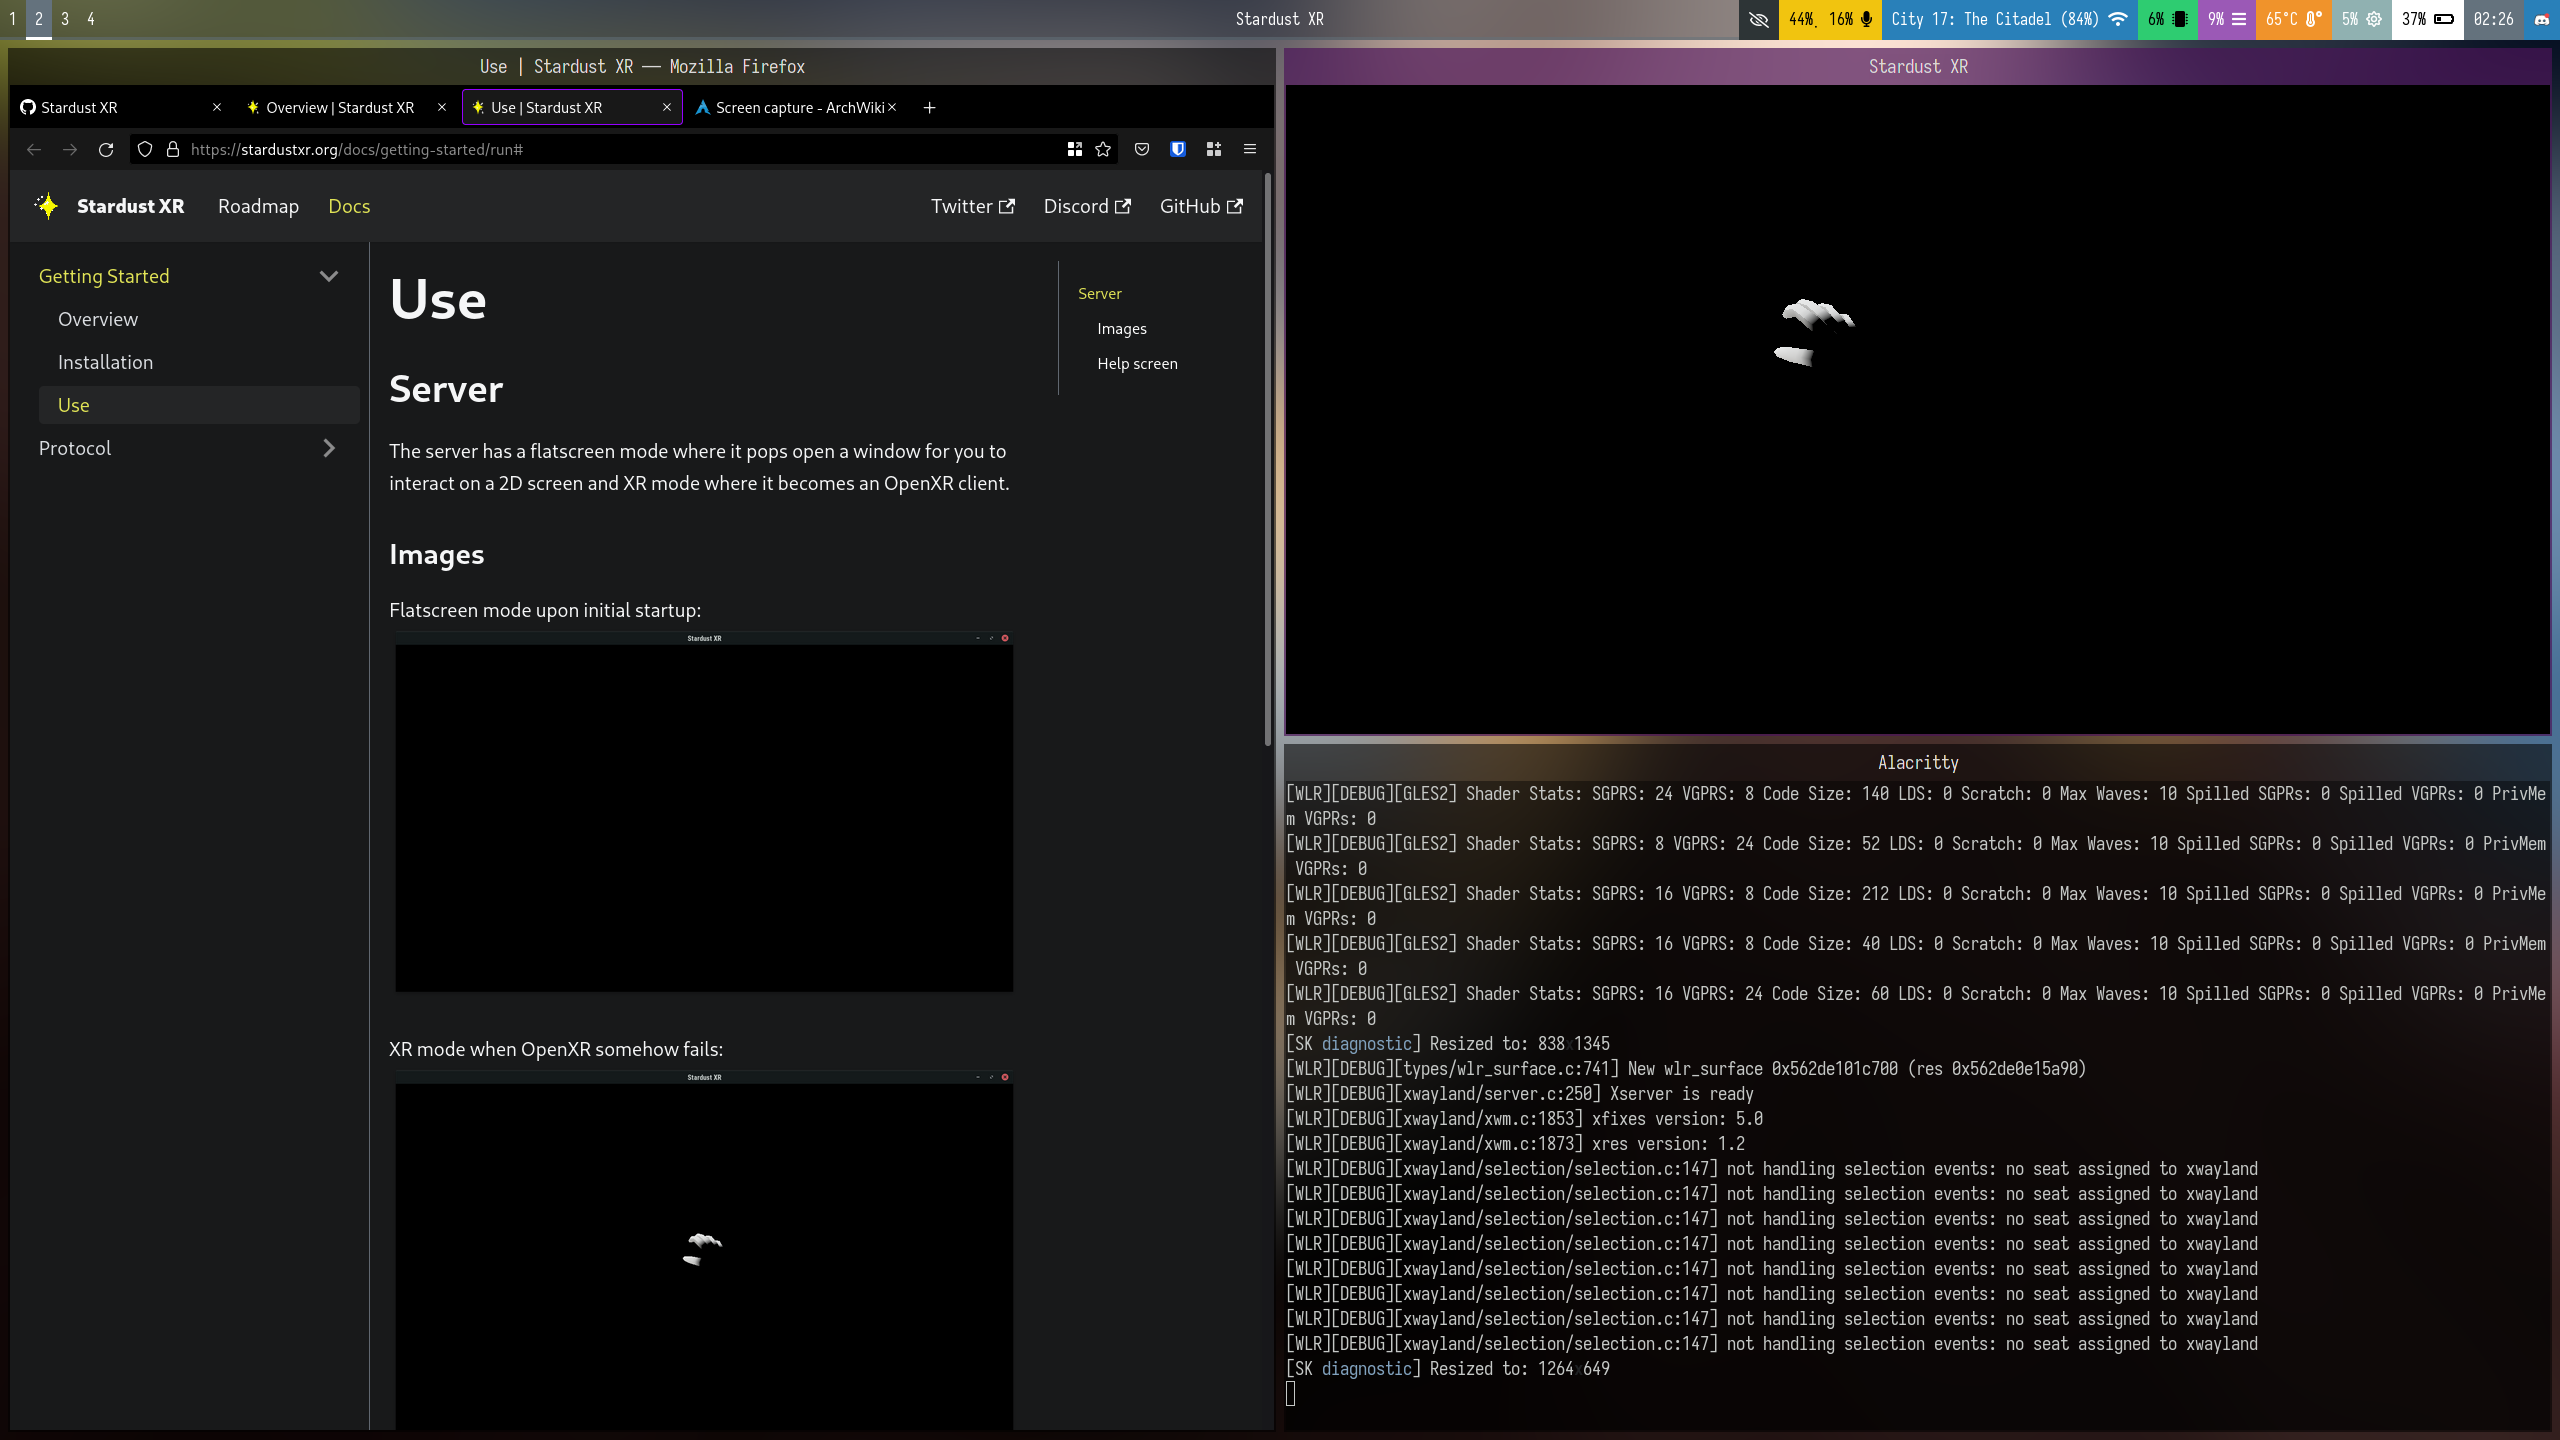Expand the Protocol sidebar section
The width and height of the screenshot is (2560, 1440).
(328, 448)
